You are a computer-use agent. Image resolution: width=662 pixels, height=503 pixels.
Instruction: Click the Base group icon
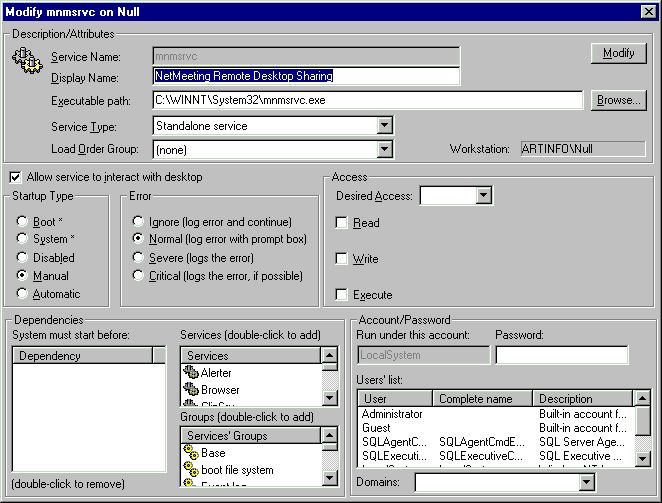192,453
